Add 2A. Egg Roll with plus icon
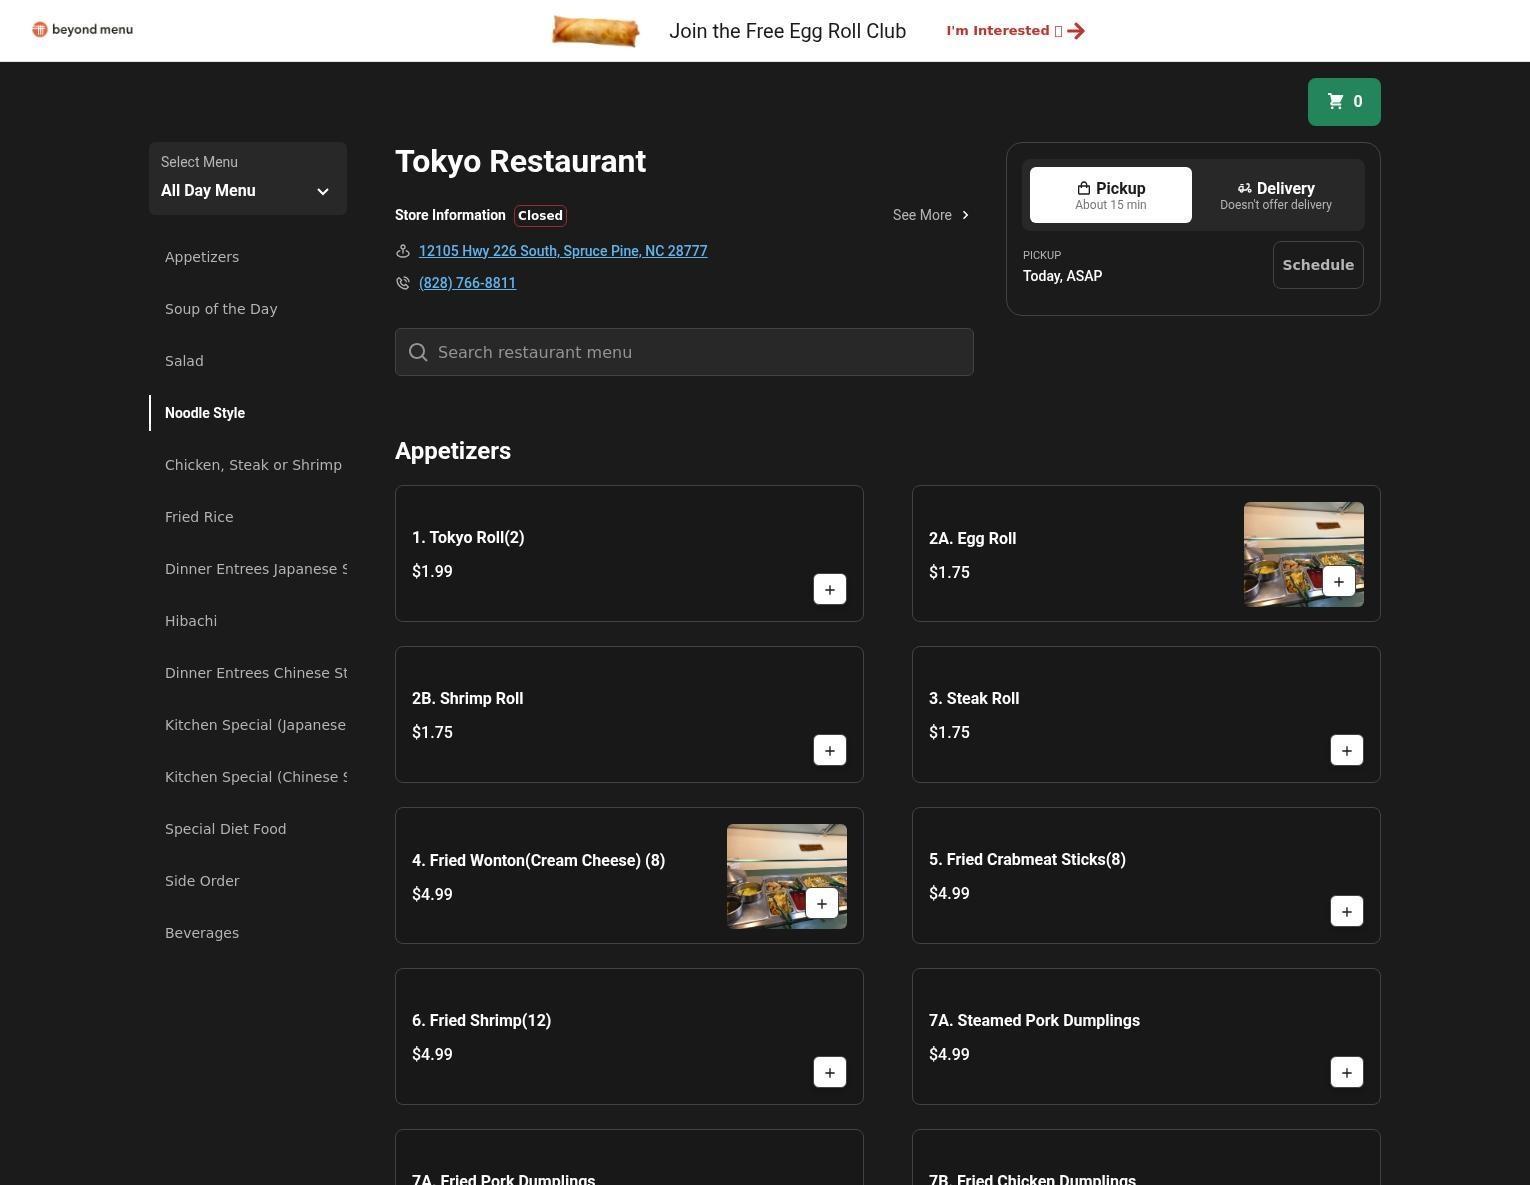1530x1185 pixels. [1338, 582]
